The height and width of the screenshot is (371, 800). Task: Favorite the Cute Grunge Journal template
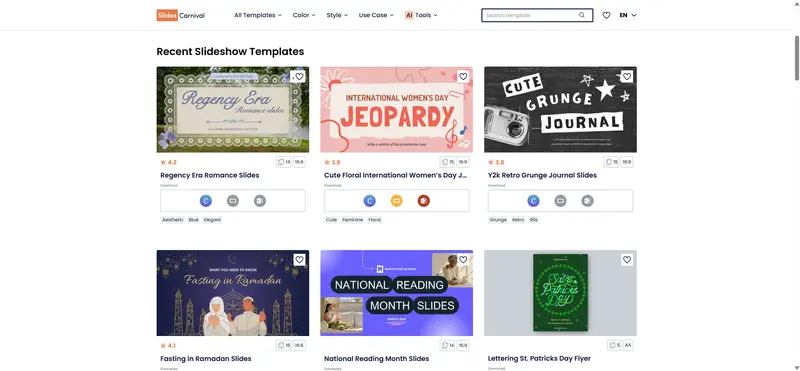627,77
